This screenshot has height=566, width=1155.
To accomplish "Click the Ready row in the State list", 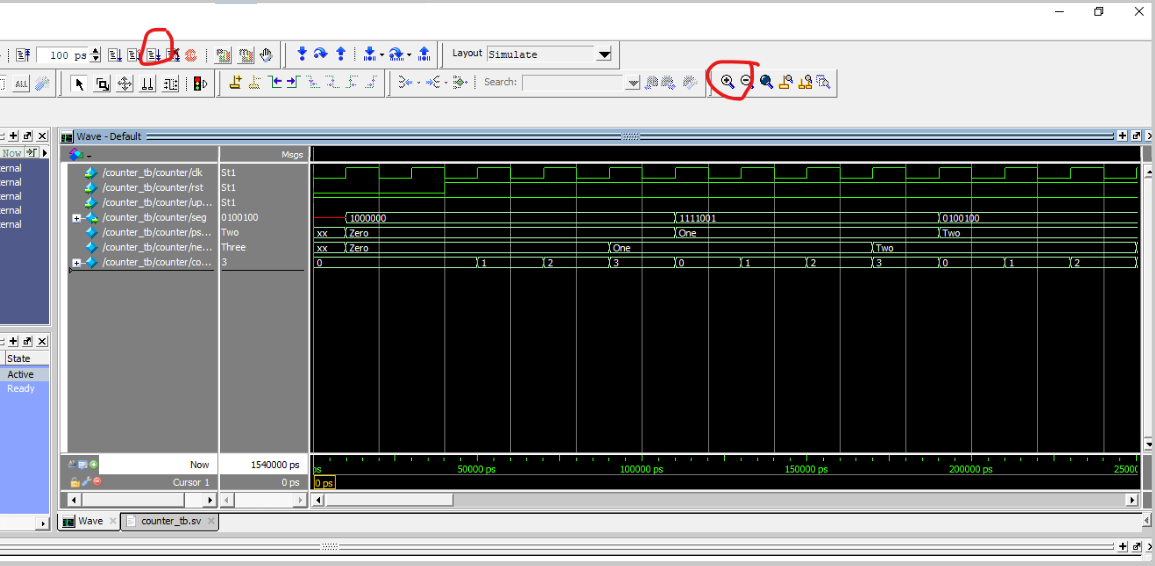I will 21,388.
